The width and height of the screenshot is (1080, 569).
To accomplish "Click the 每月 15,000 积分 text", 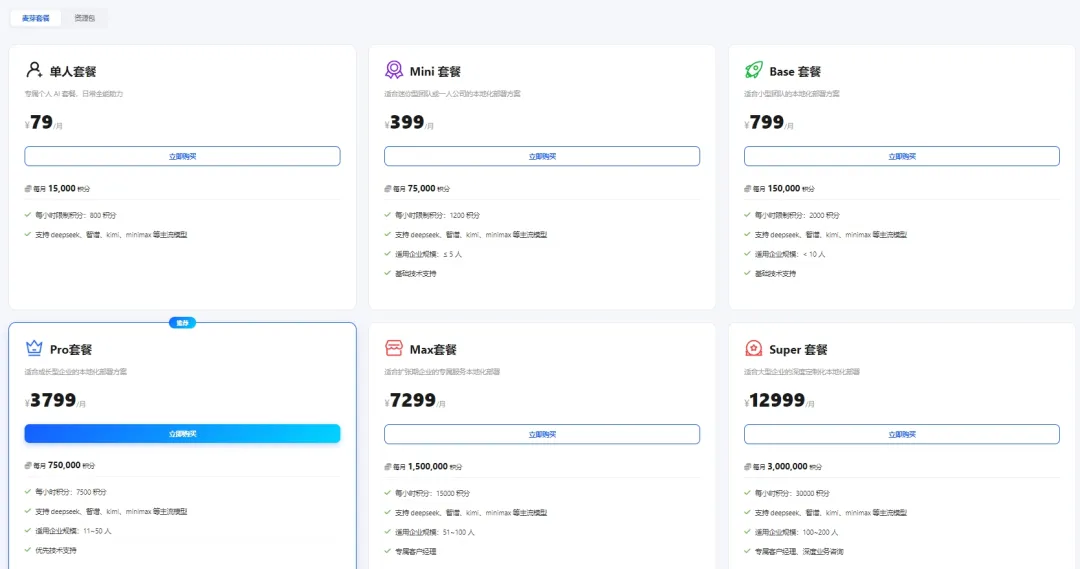I will [61, 189].
